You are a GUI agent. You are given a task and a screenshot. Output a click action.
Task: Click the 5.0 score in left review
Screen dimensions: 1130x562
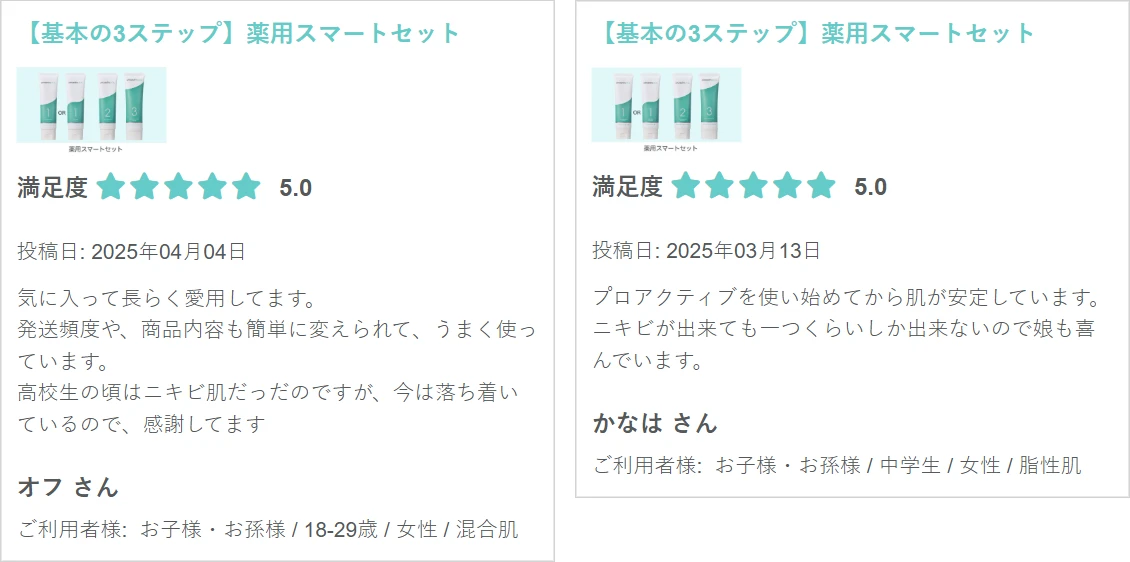(295, 188)
